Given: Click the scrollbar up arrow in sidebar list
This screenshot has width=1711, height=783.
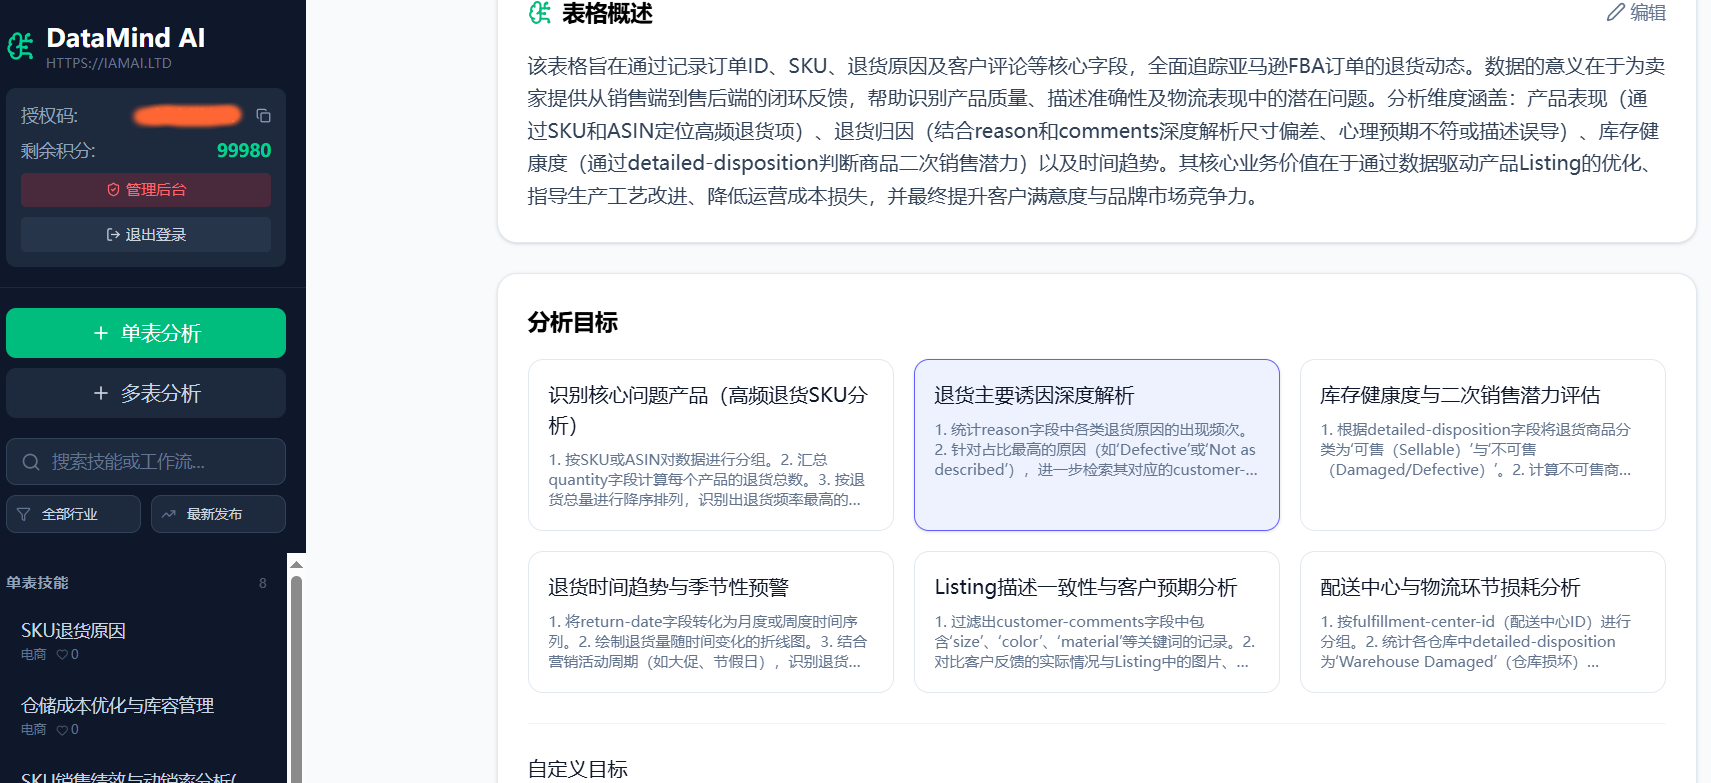Looking at the screenshot, I should coord(296,565).
